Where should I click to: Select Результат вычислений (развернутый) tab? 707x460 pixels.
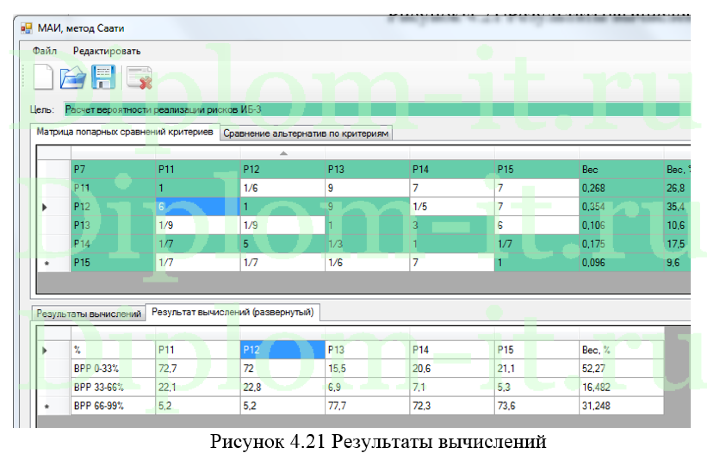coord(232,312)
